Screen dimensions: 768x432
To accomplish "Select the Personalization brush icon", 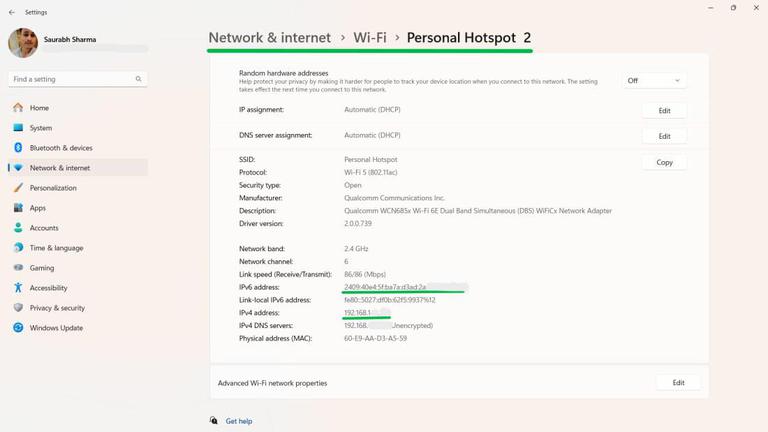I will point(18,188).
